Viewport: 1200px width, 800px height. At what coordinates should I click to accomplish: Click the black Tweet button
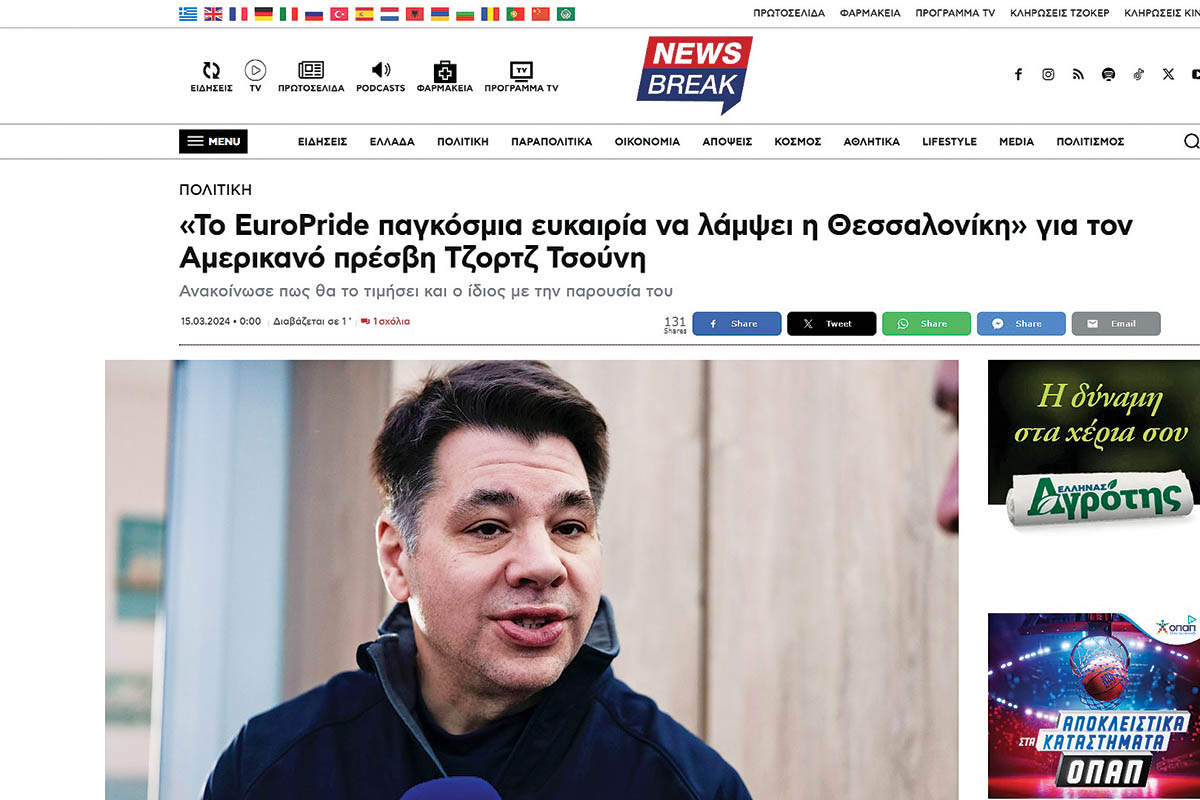click(x=831, y=324)
